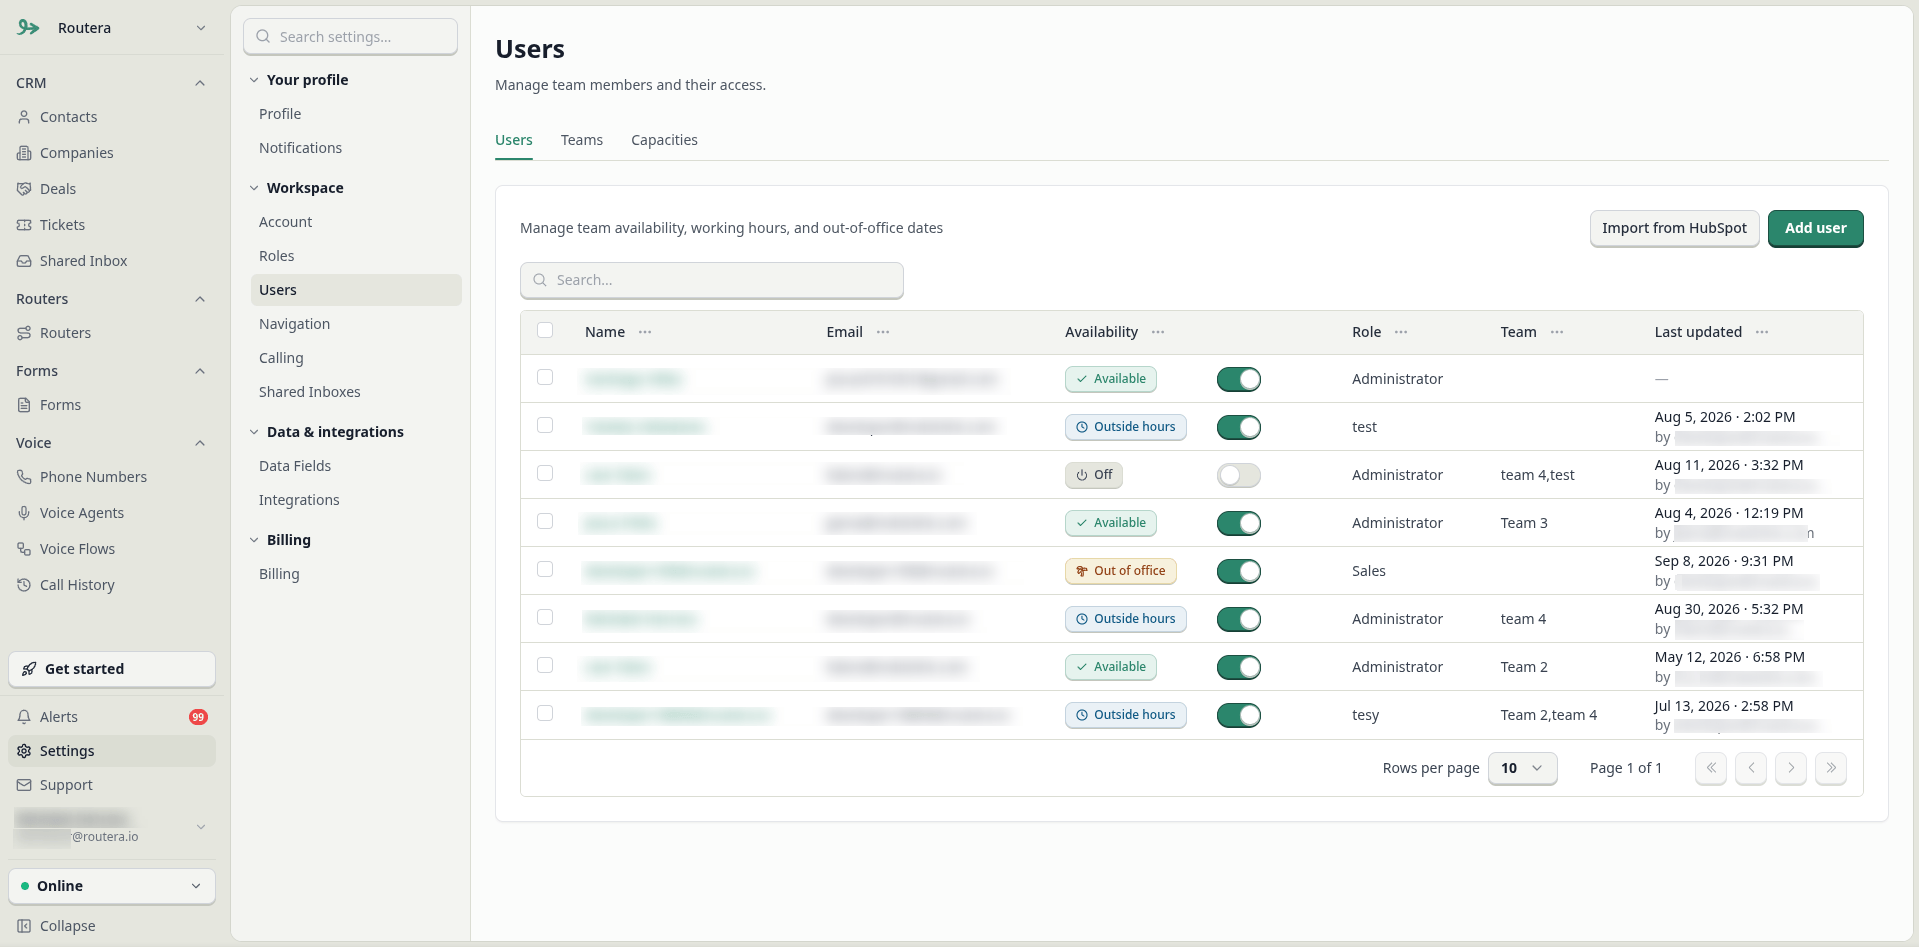Enable availability toggle for Off user

[x=1239, y=475]
